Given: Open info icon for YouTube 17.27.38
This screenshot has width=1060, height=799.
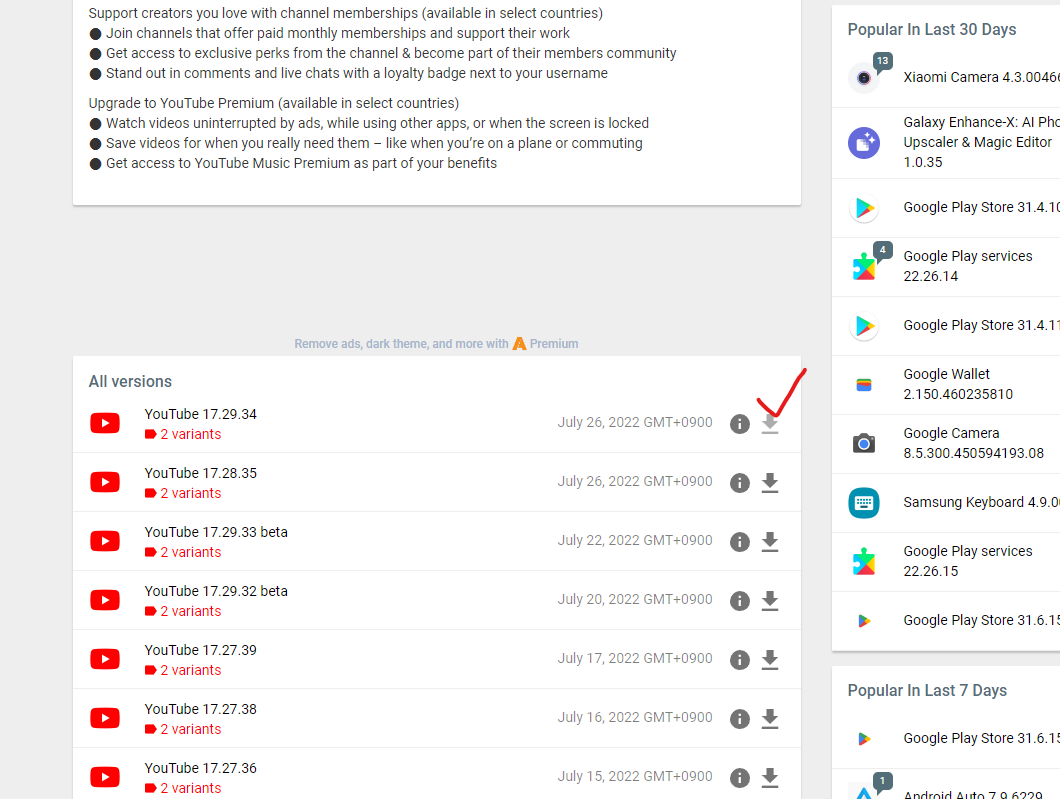Looking at the screenshot, I should 740,719.
